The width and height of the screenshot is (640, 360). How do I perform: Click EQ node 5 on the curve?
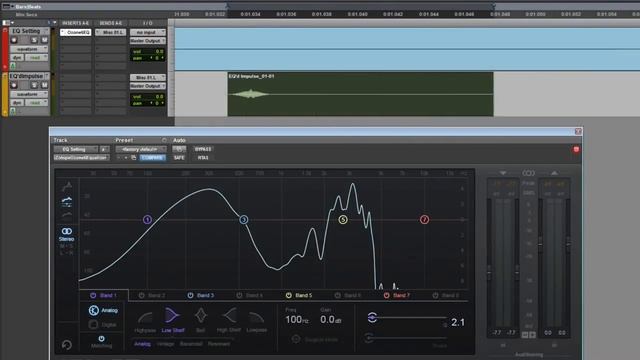click(343, 220)
